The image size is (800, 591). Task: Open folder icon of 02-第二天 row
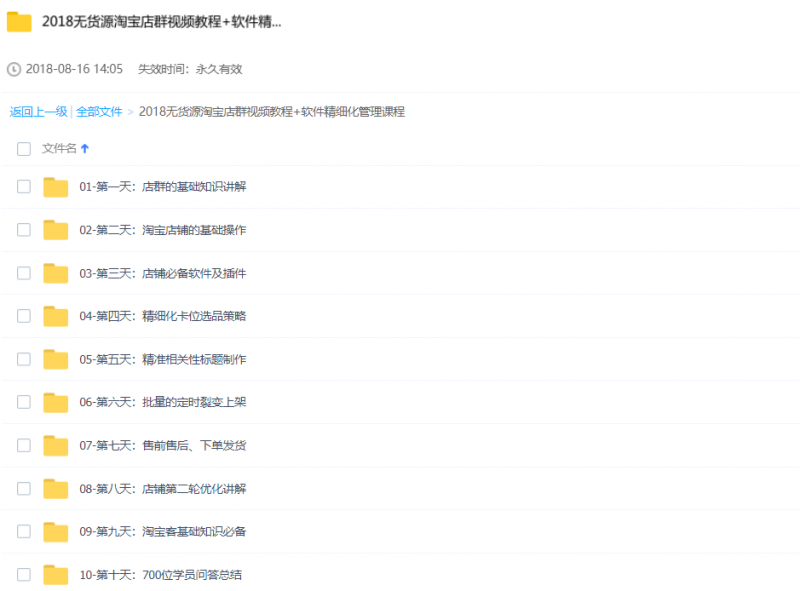coord(56,230)
